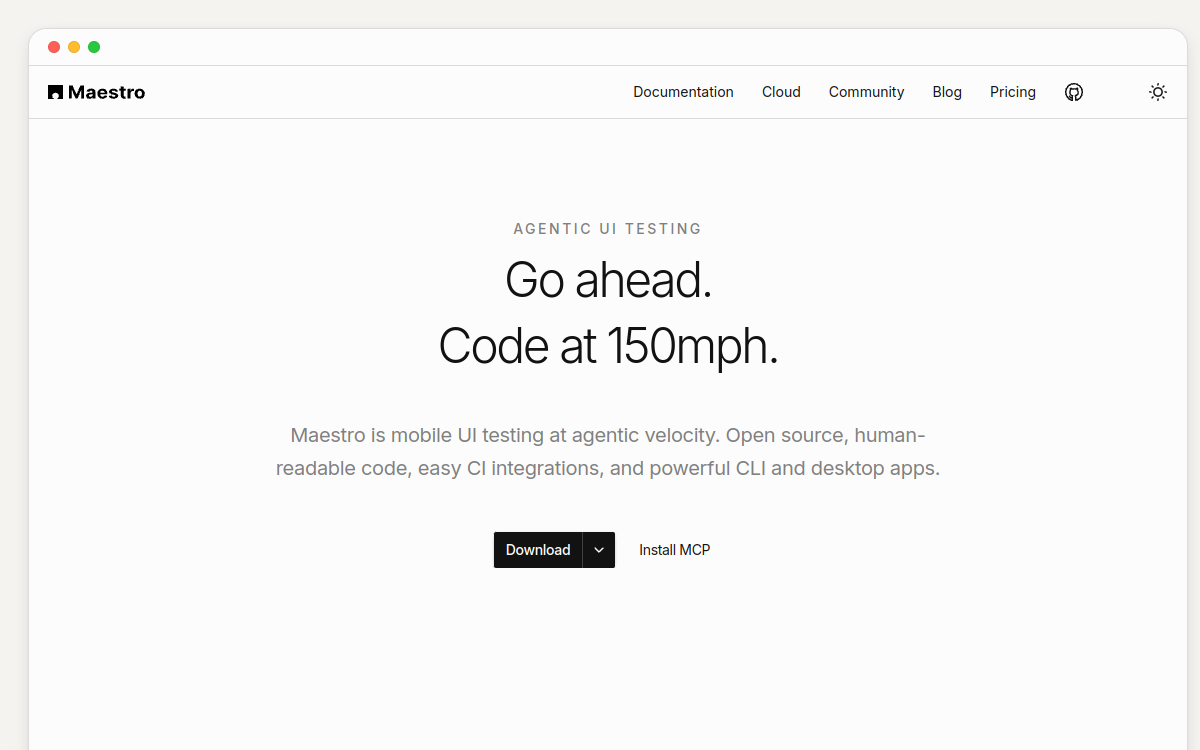
Task: Open the Documentation menu item
Action: point(684,92)
